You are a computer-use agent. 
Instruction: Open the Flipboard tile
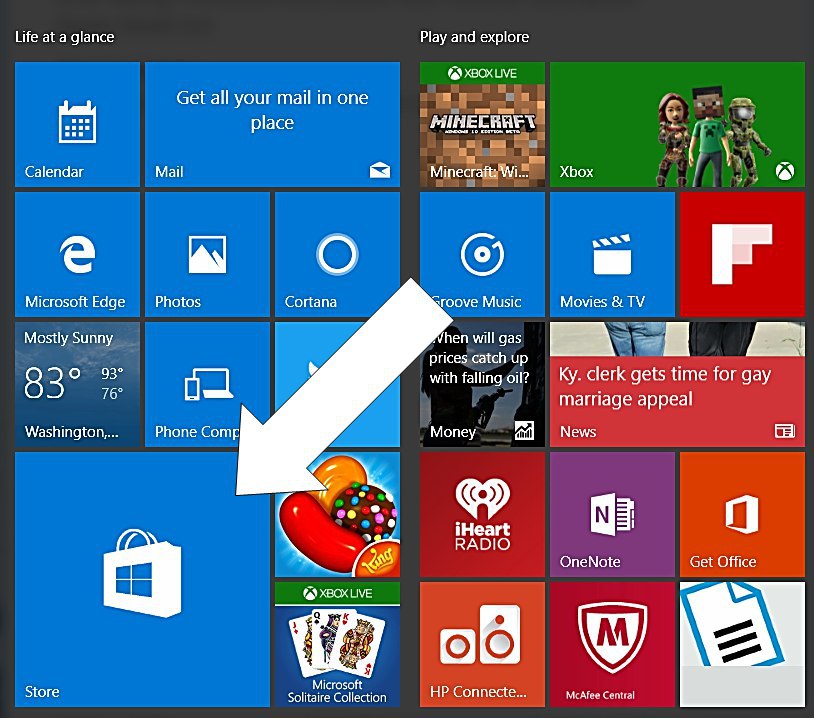(742, 254)
